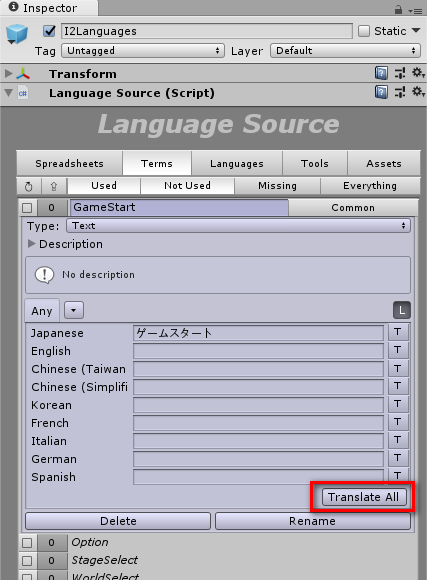
Task: Toggle the I2Languages active checkbox
Action: point(49,31)
